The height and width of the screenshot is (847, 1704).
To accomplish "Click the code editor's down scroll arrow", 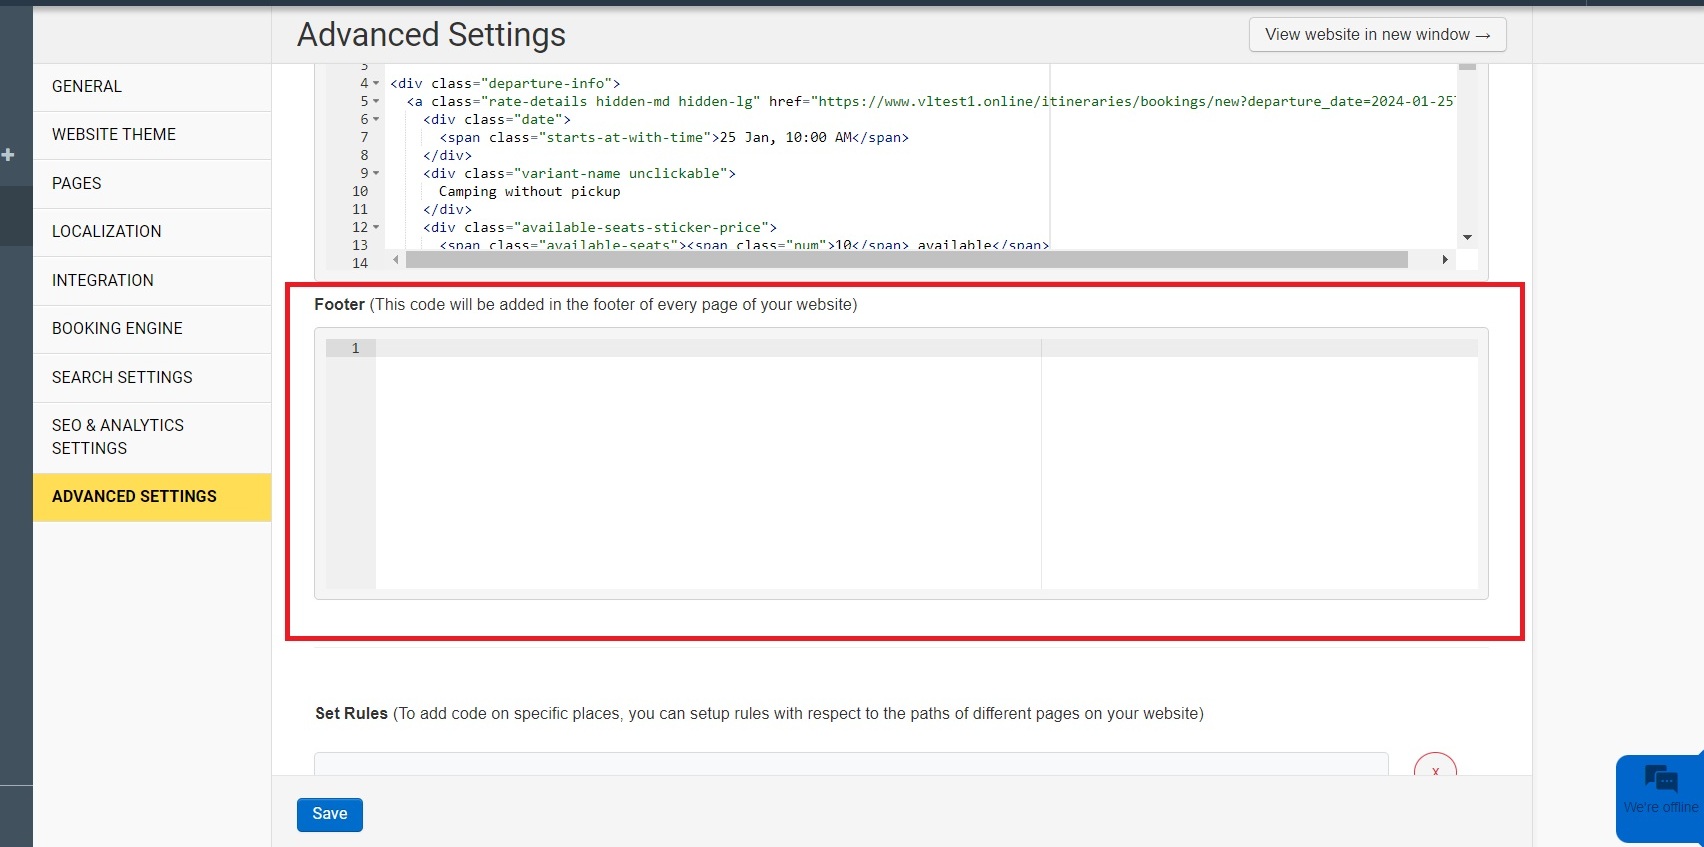I will tap(1467, 238).
